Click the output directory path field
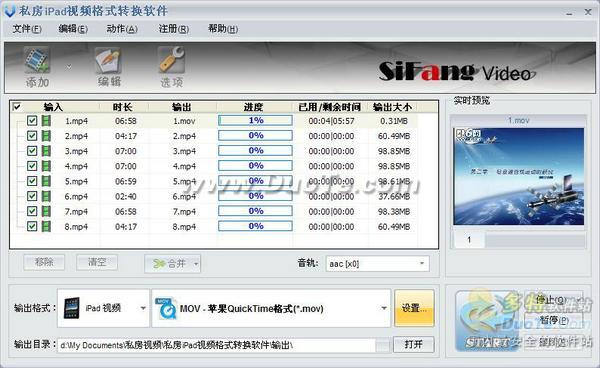 click(x=217, y=346)
